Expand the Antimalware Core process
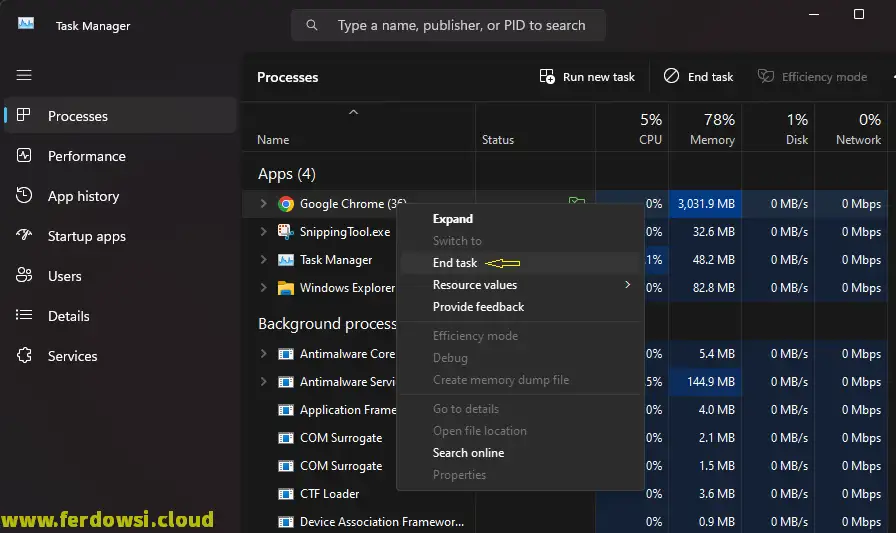This screenshot has height=533, width=896. point(263,354)
